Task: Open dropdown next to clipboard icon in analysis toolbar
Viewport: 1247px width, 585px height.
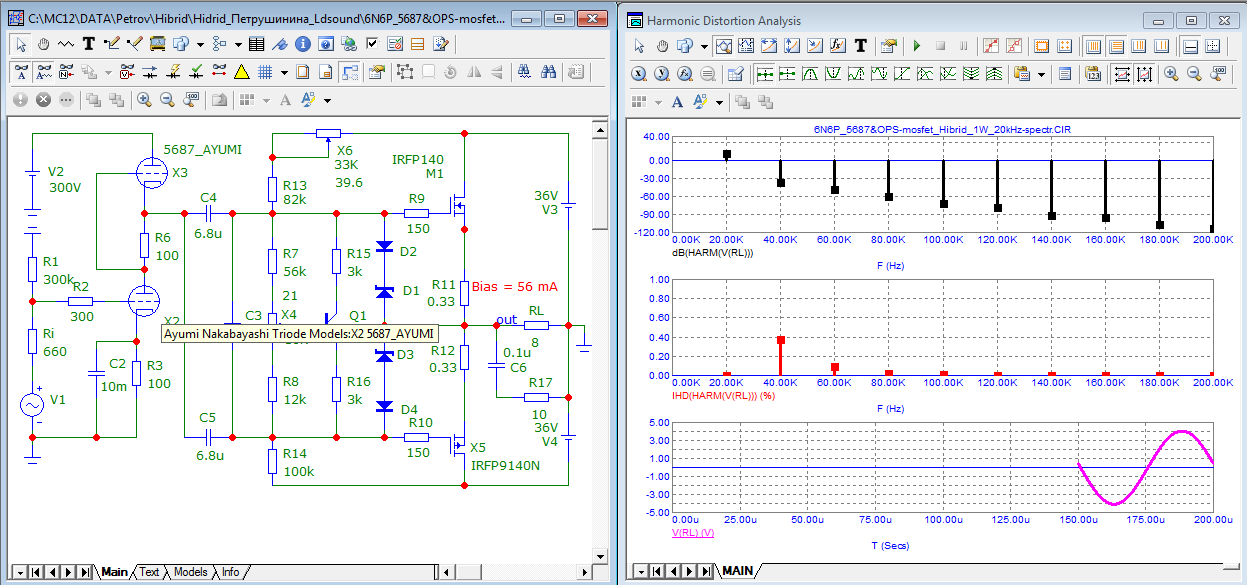Action: tap(1041, 74)
